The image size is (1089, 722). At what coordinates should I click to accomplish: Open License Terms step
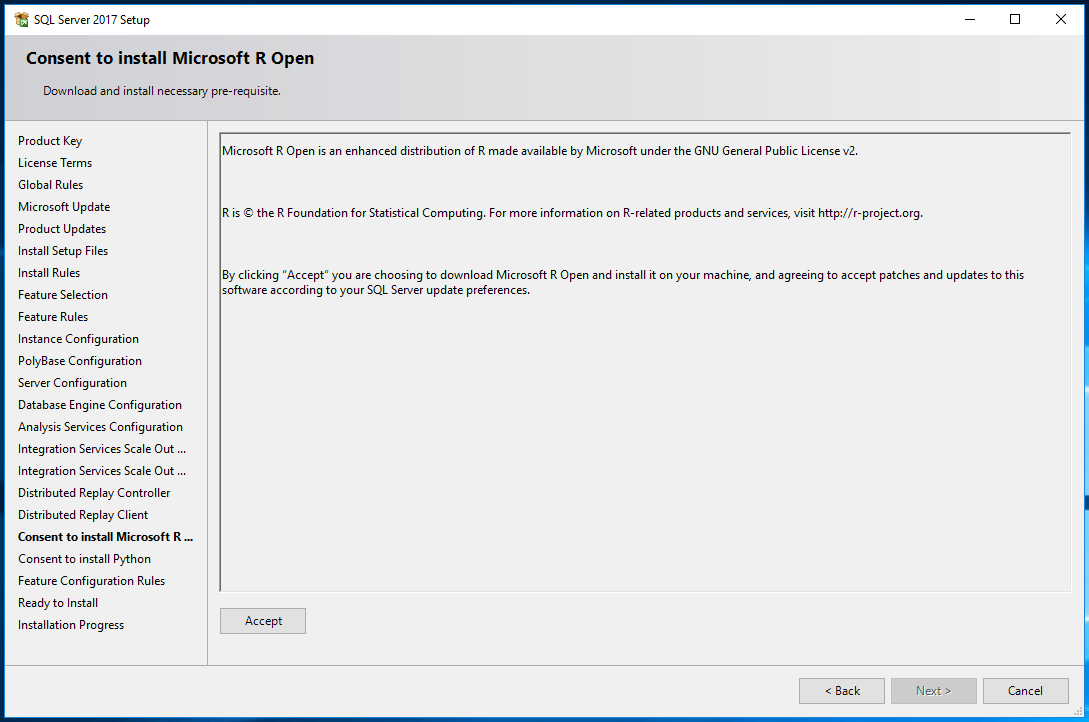tap(55, 163)
